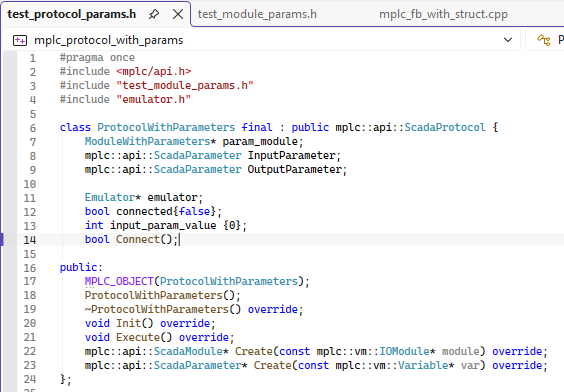
Task: Click the 'module' parameter name on line 22
Action: tap(460, 351)
